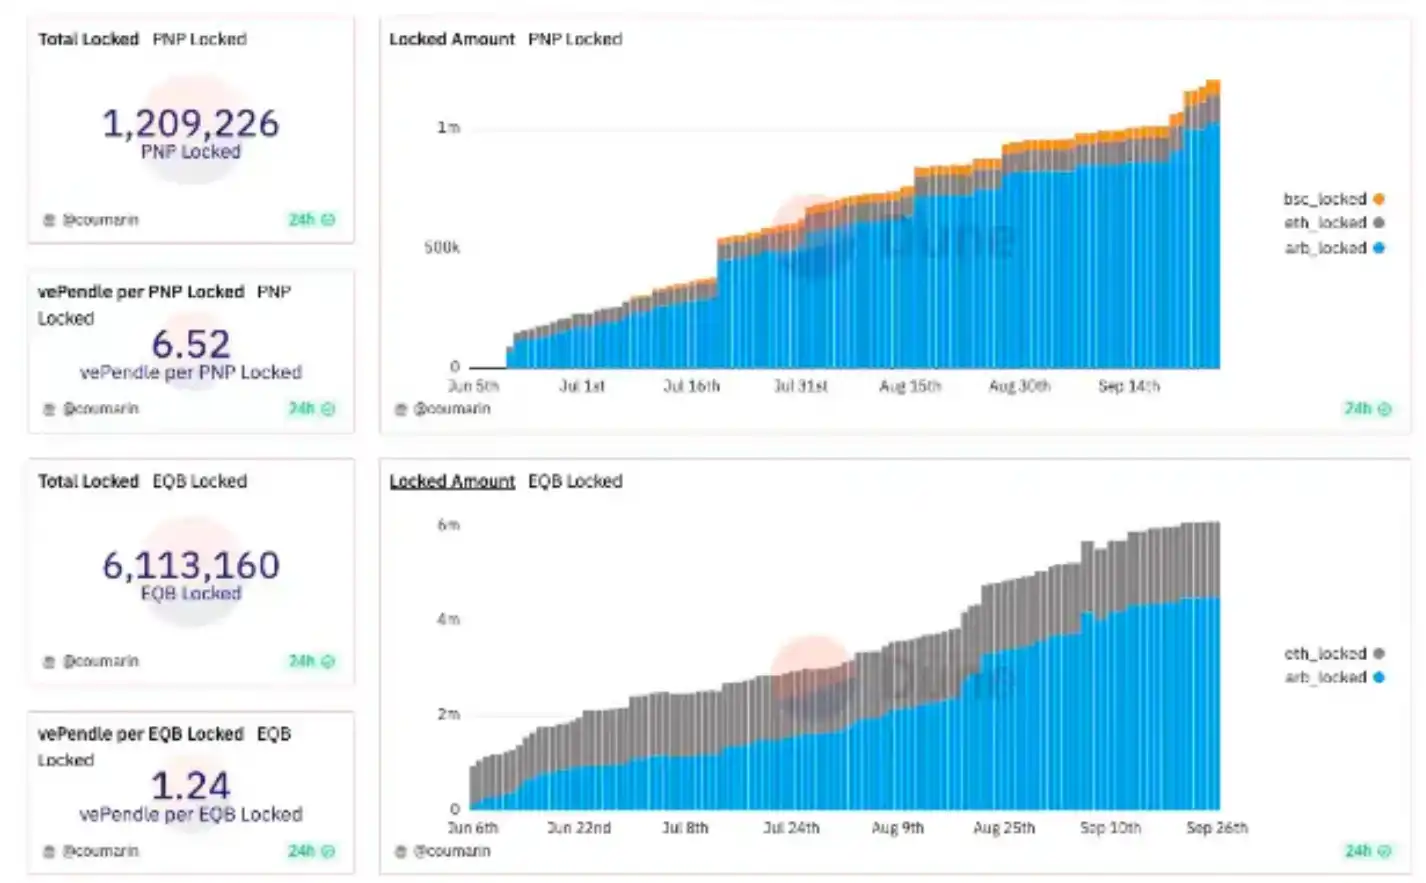1426x883 pixels.
Task: Click the 24h refresh icon in the Total Locked PNP panel
Action: [328, 220]
